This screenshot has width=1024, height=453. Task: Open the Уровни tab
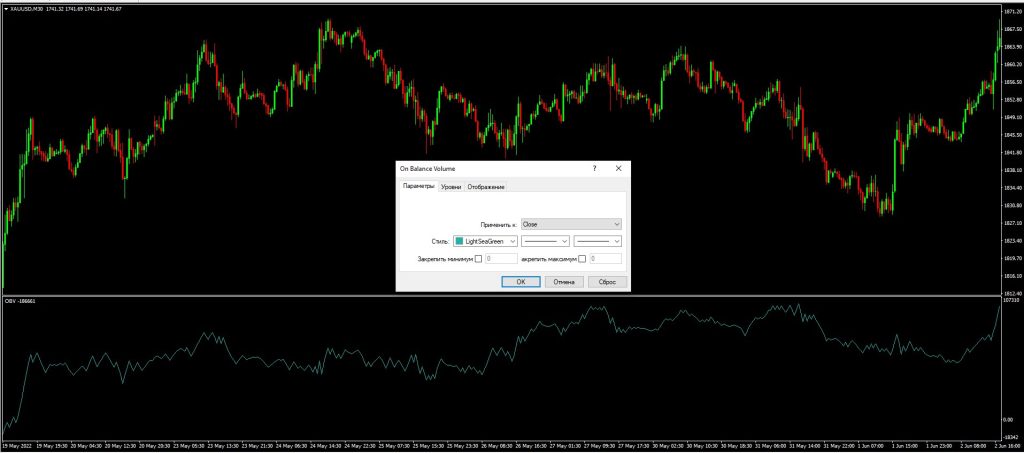coord(451,187)
